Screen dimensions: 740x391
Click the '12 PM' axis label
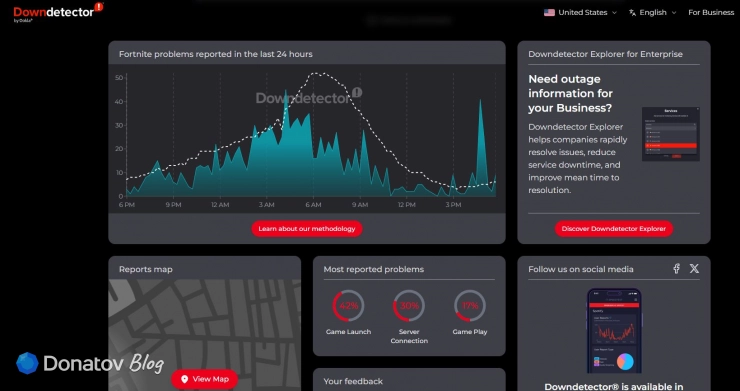[x=406, y=205]
